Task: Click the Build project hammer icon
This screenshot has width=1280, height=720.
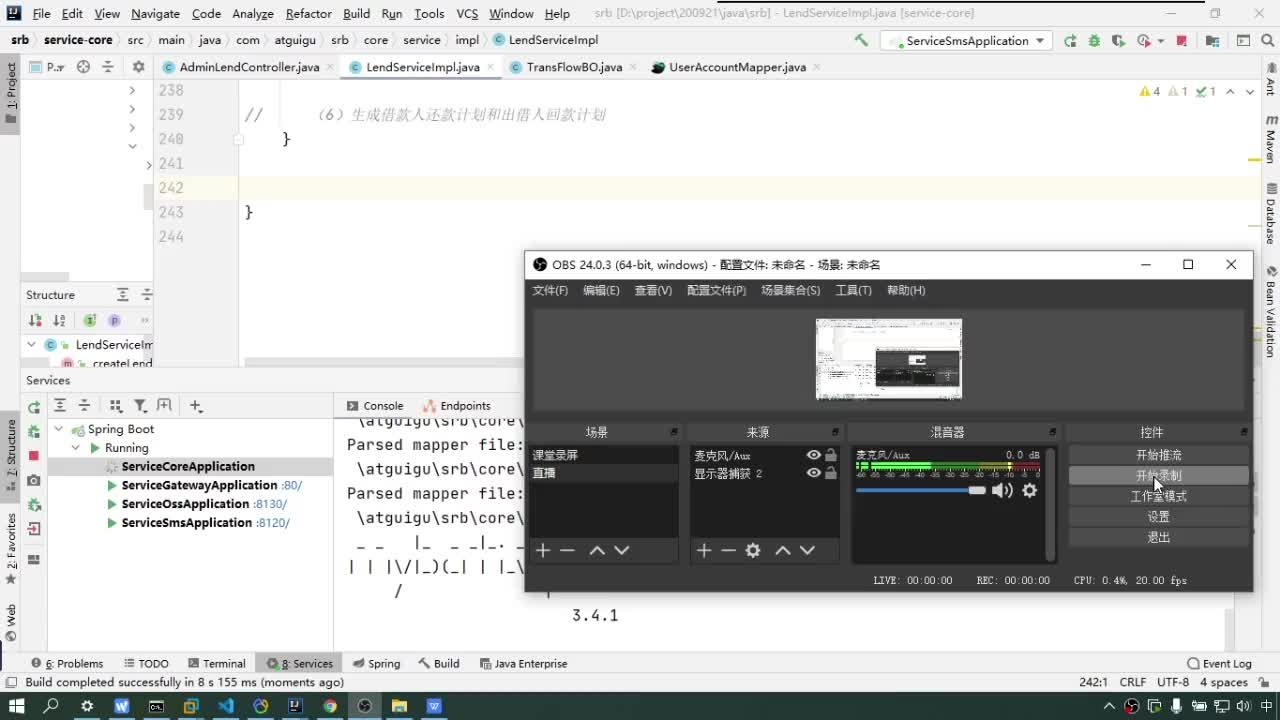Action: click(861, 41)
